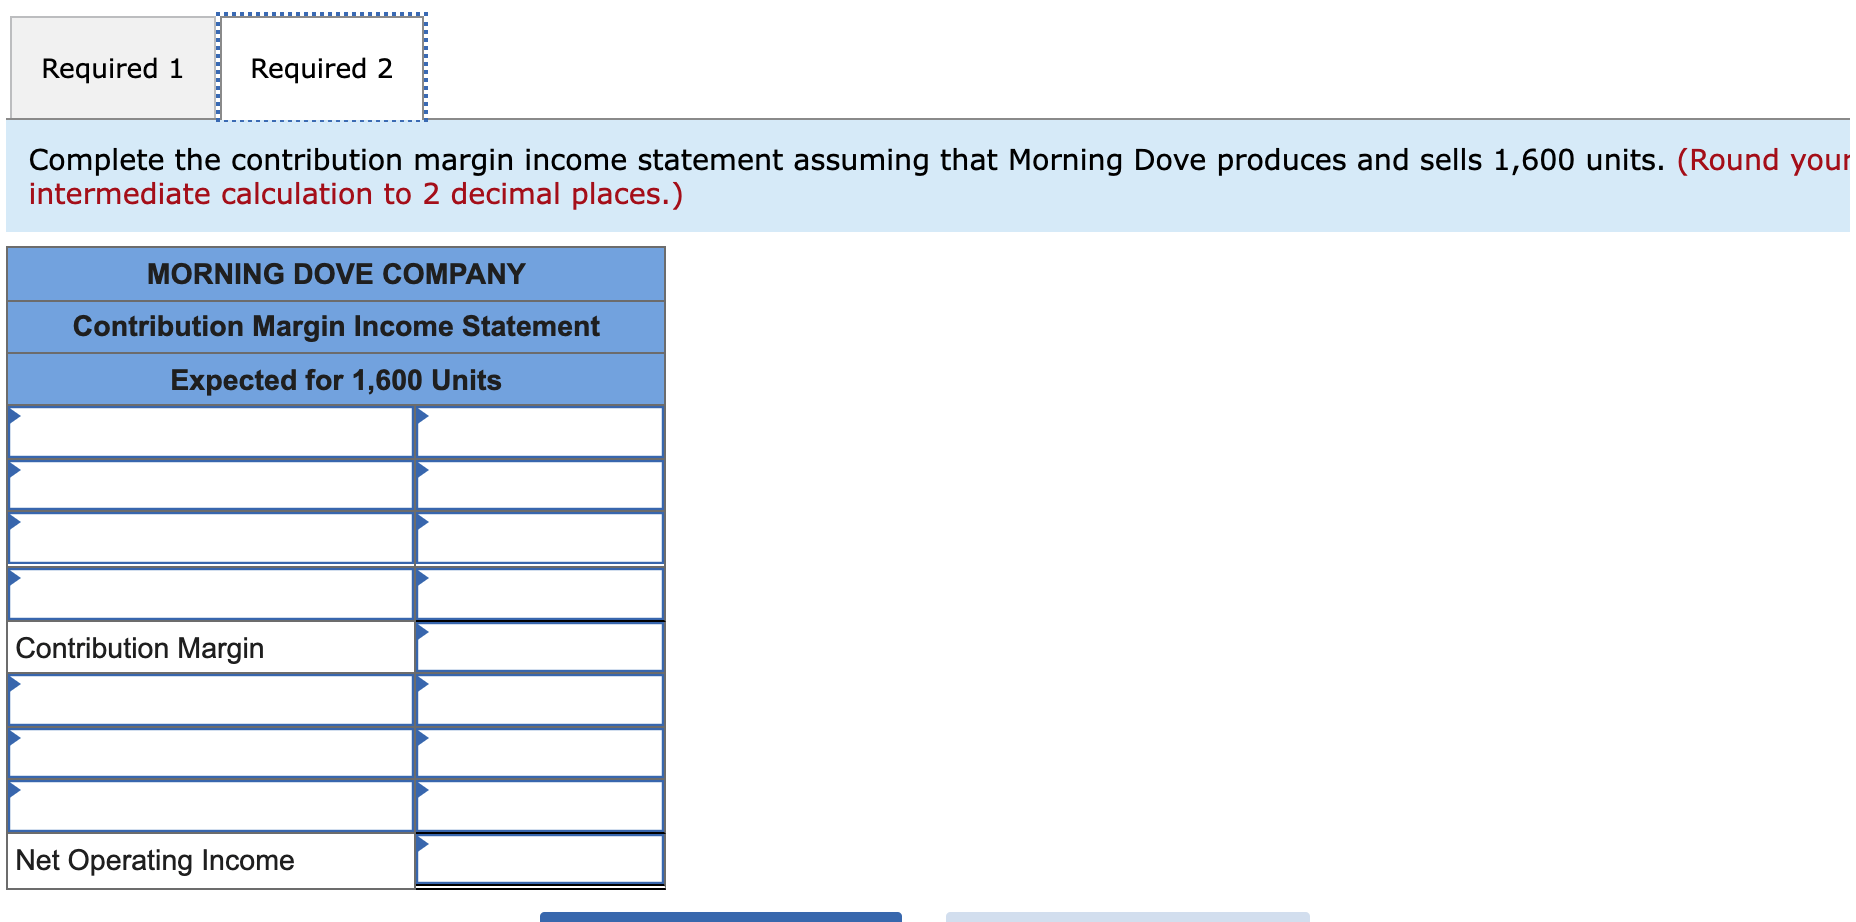Click the Expected for 1,600 Units header
Image resolution: width=1856 pixels, height=922 pixels.
[x=336, y=380]
